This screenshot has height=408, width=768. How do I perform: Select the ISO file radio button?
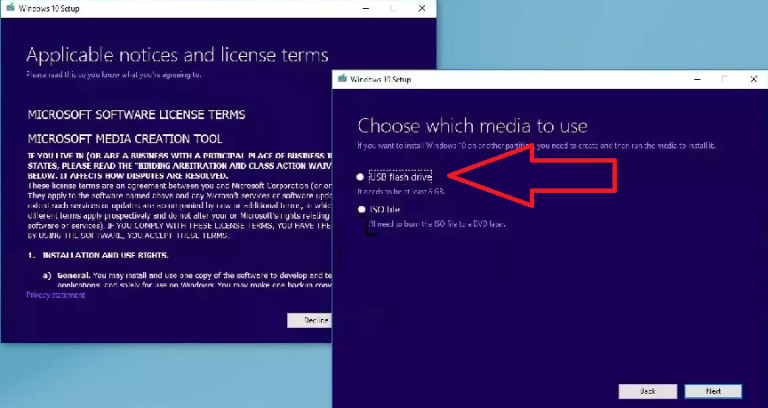[x=361, y=210]
